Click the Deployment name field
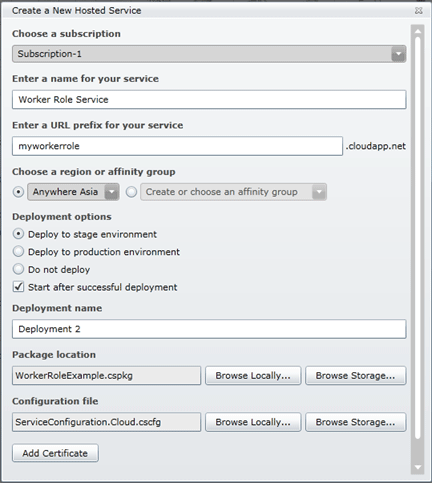 click(x=209, y=329)
